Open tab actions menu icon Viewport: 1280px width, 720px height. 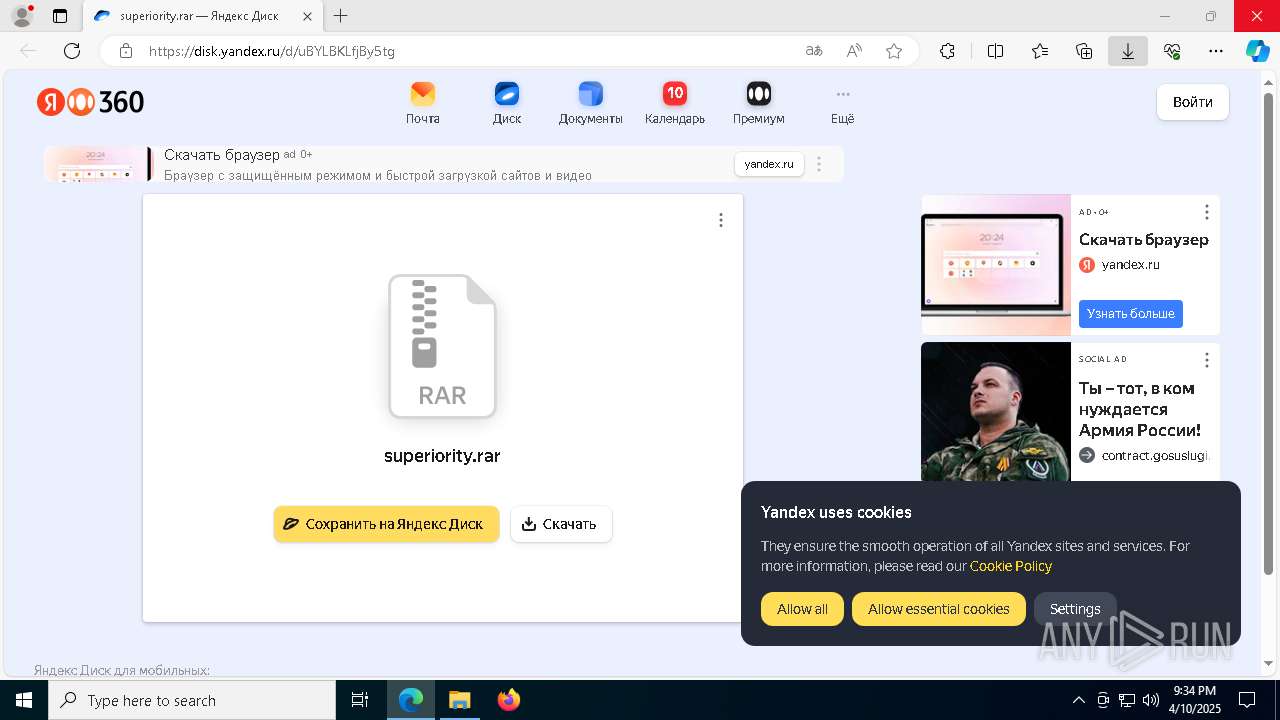pos(60,16)
